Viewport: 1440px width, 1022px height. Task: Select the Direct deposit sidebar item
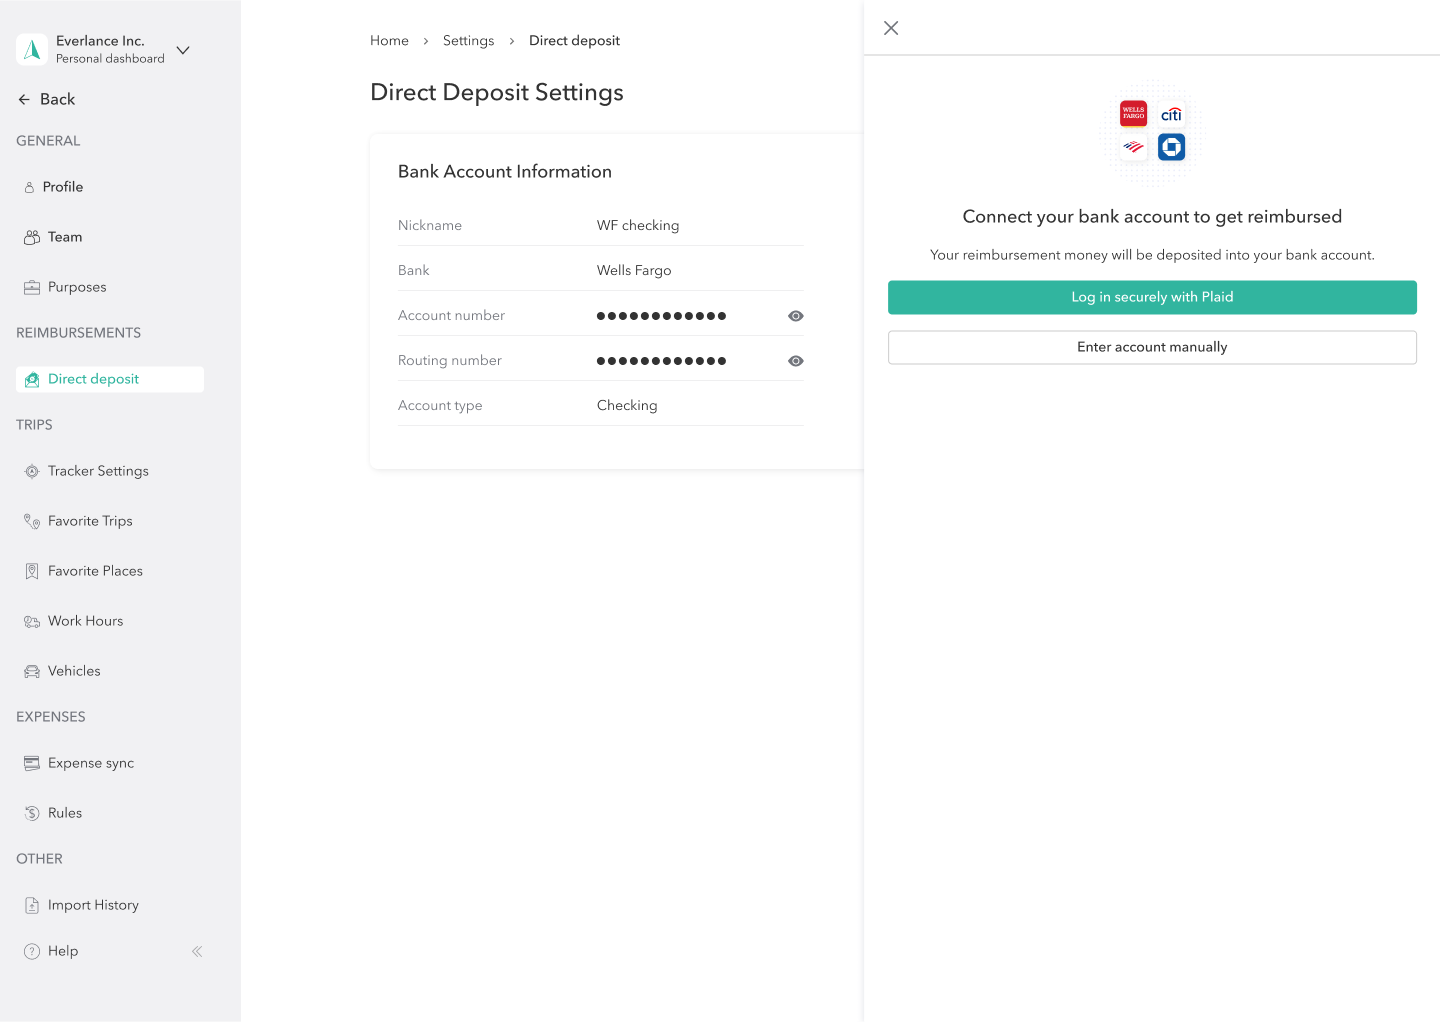click(93, 379)
